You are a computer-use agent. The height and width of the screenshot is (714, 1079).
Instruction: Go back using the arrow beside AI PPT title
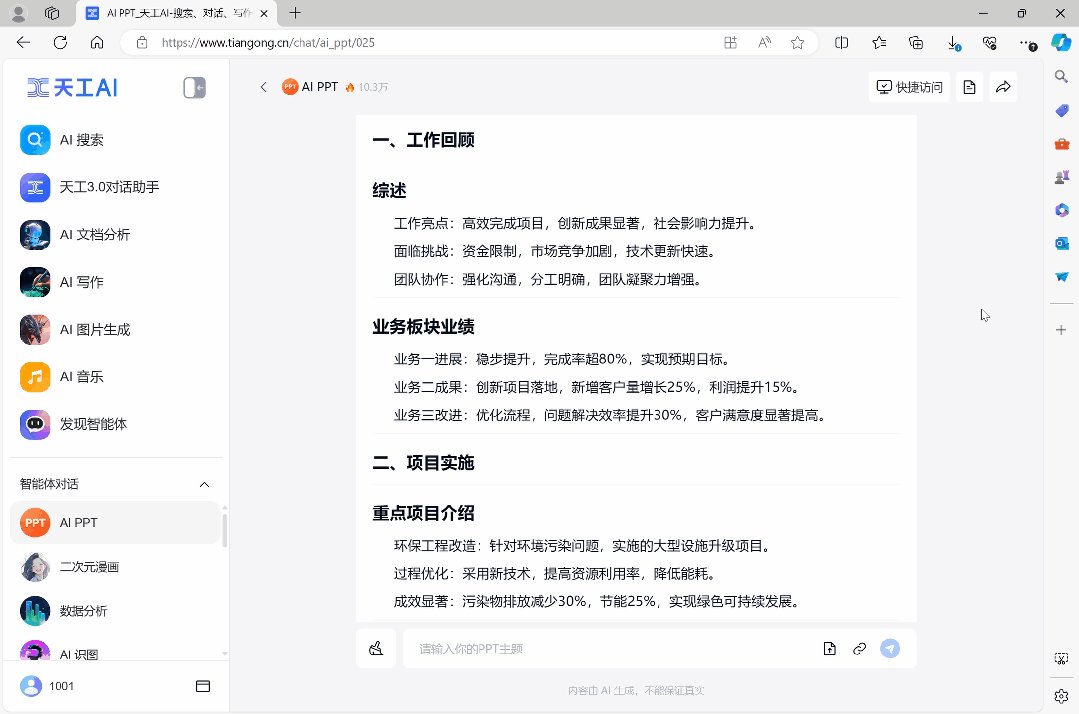[263, 87]
